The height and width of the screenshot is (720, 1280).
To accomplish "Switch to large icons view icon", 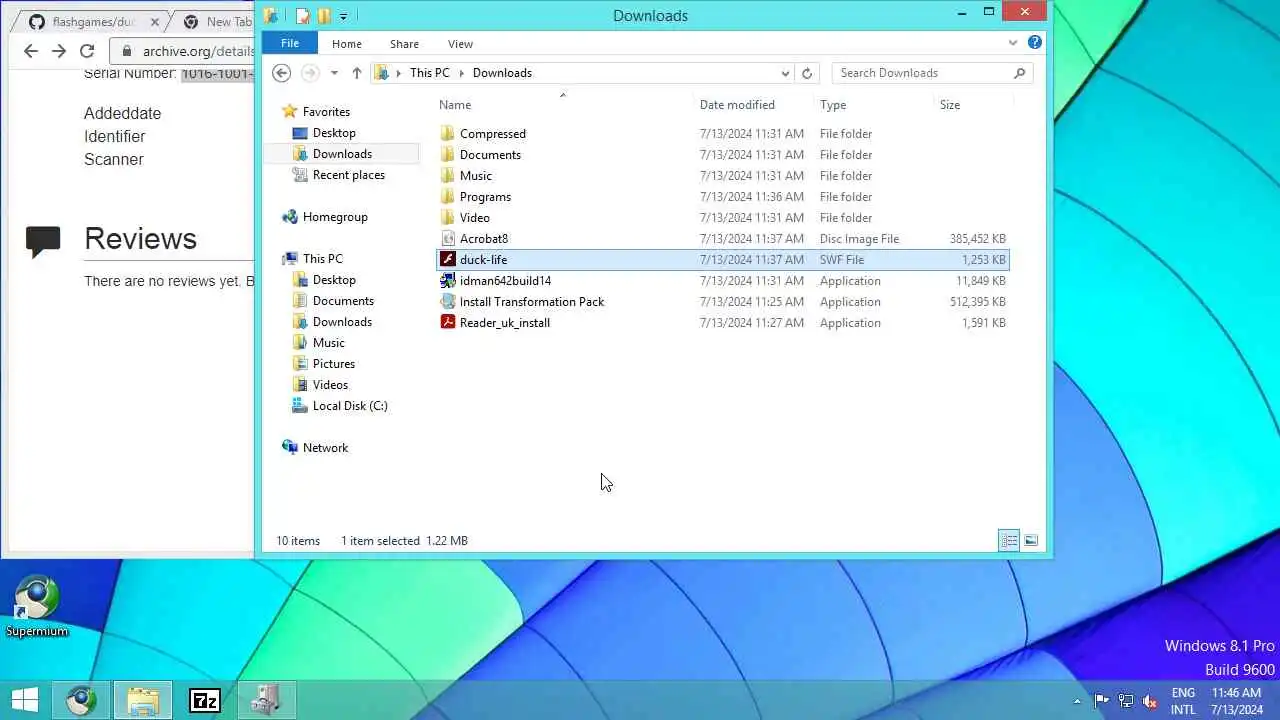I will pos(1031,540).
